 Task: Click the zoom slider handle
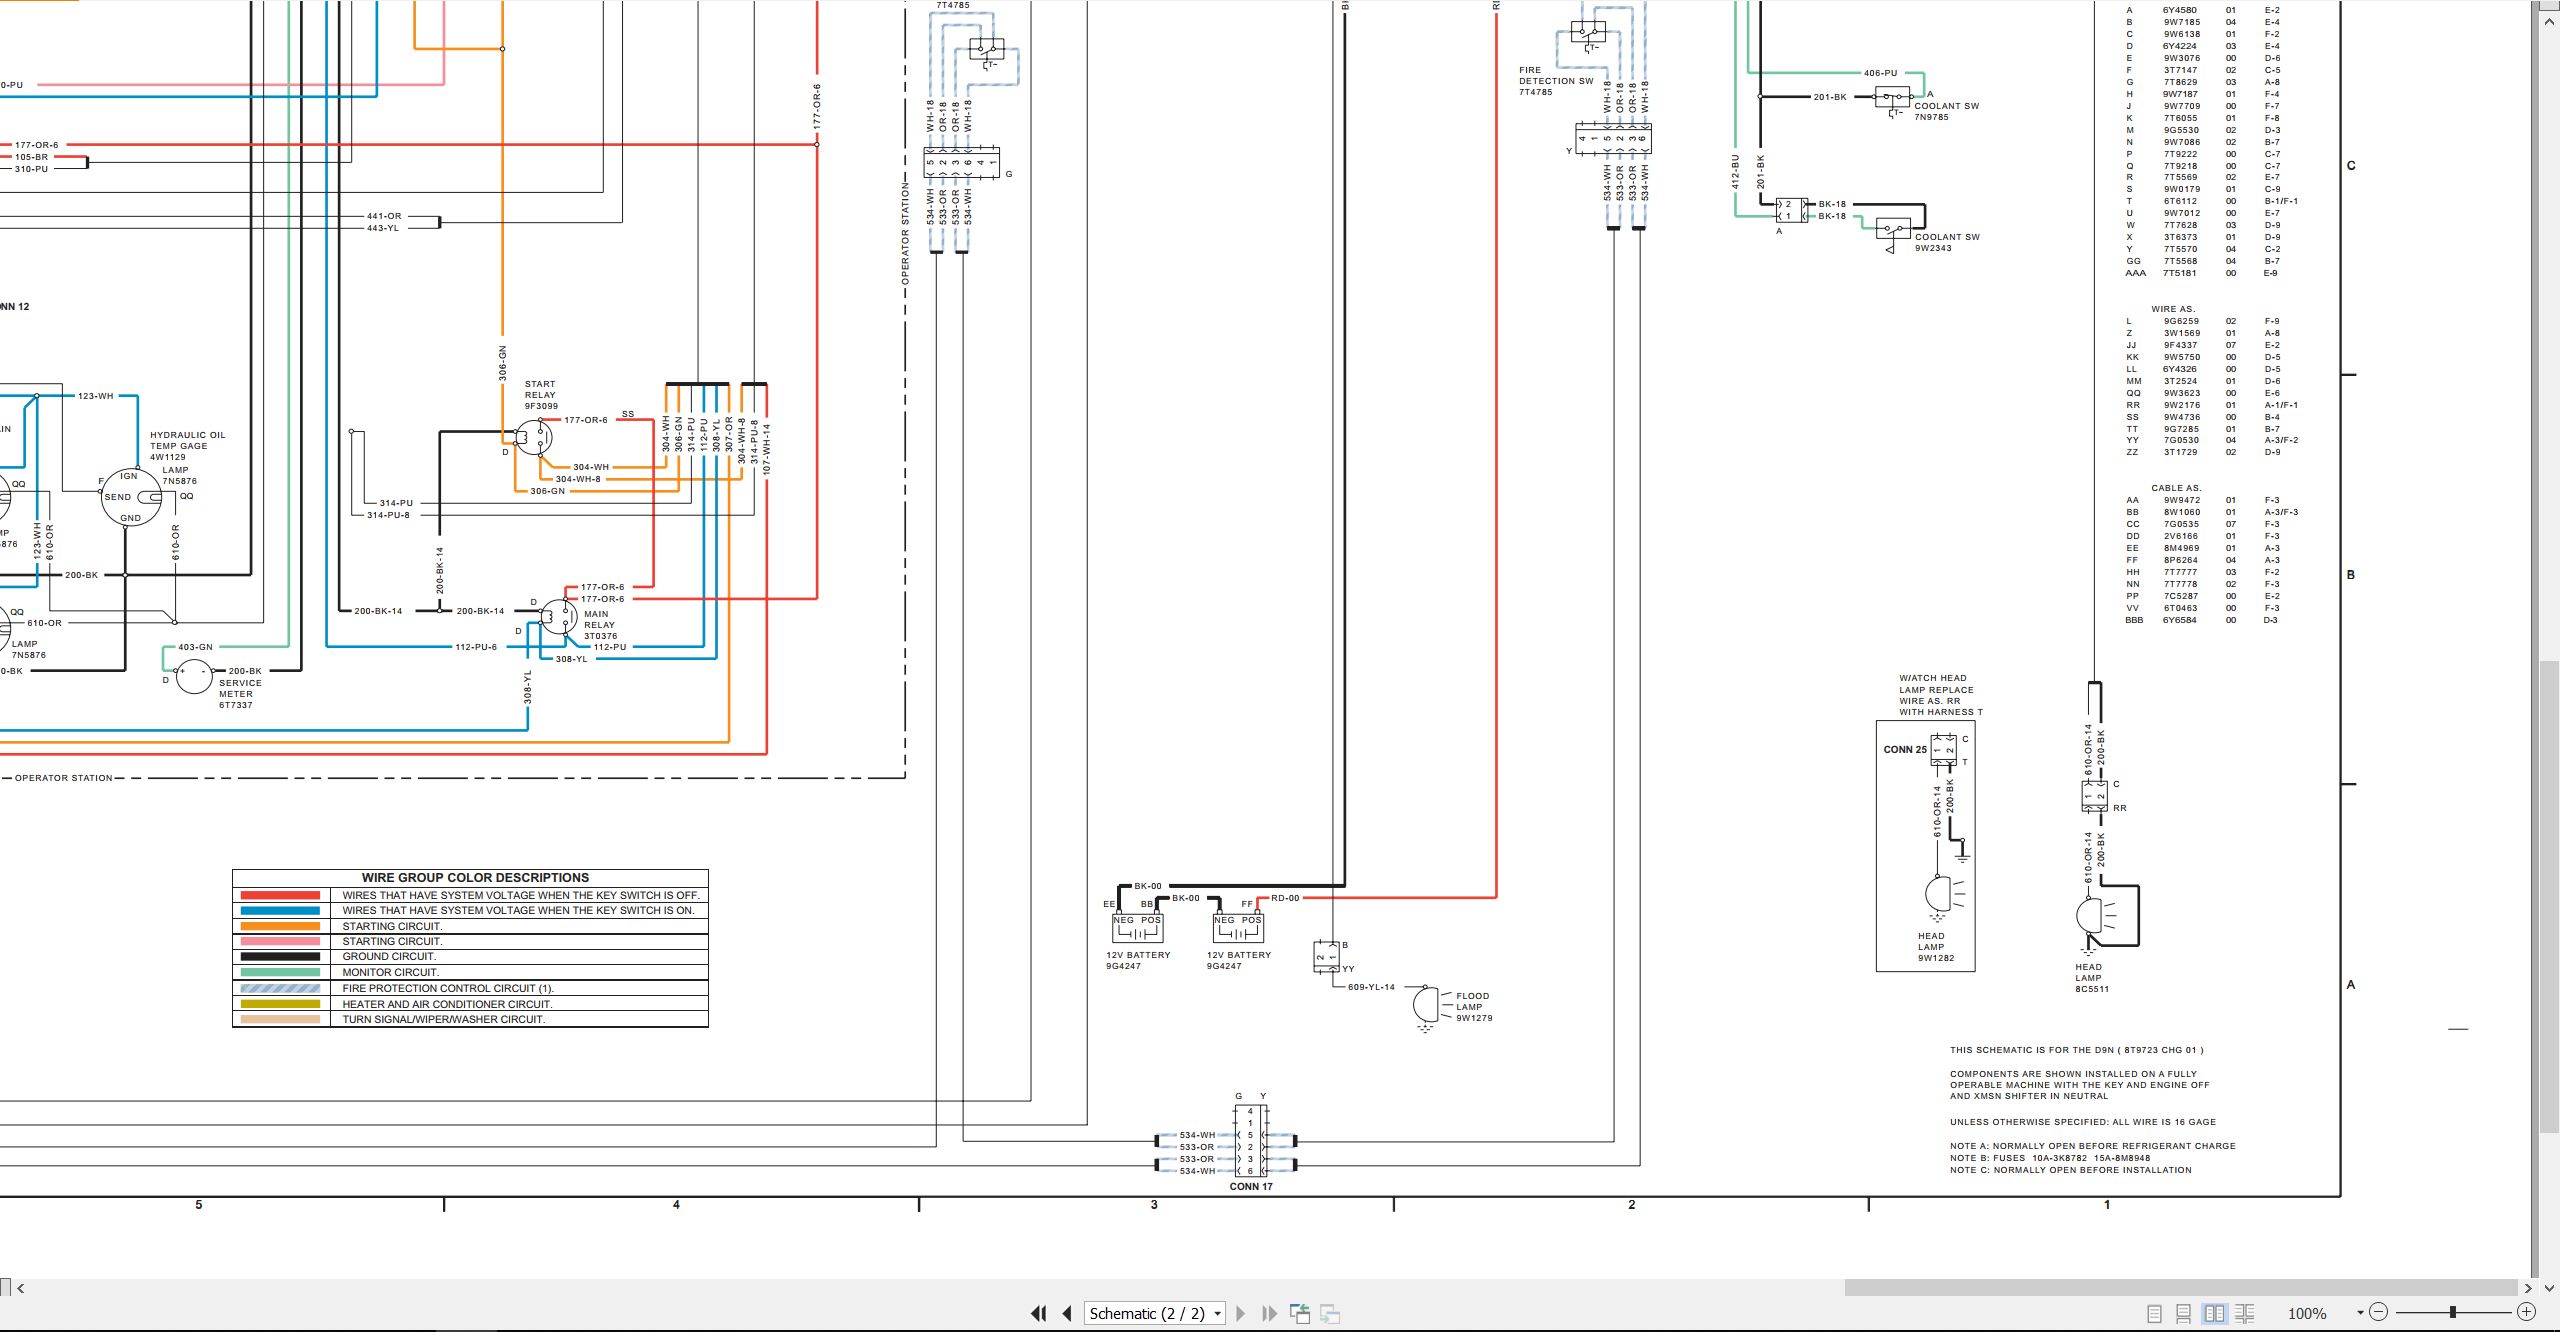2453,1312
